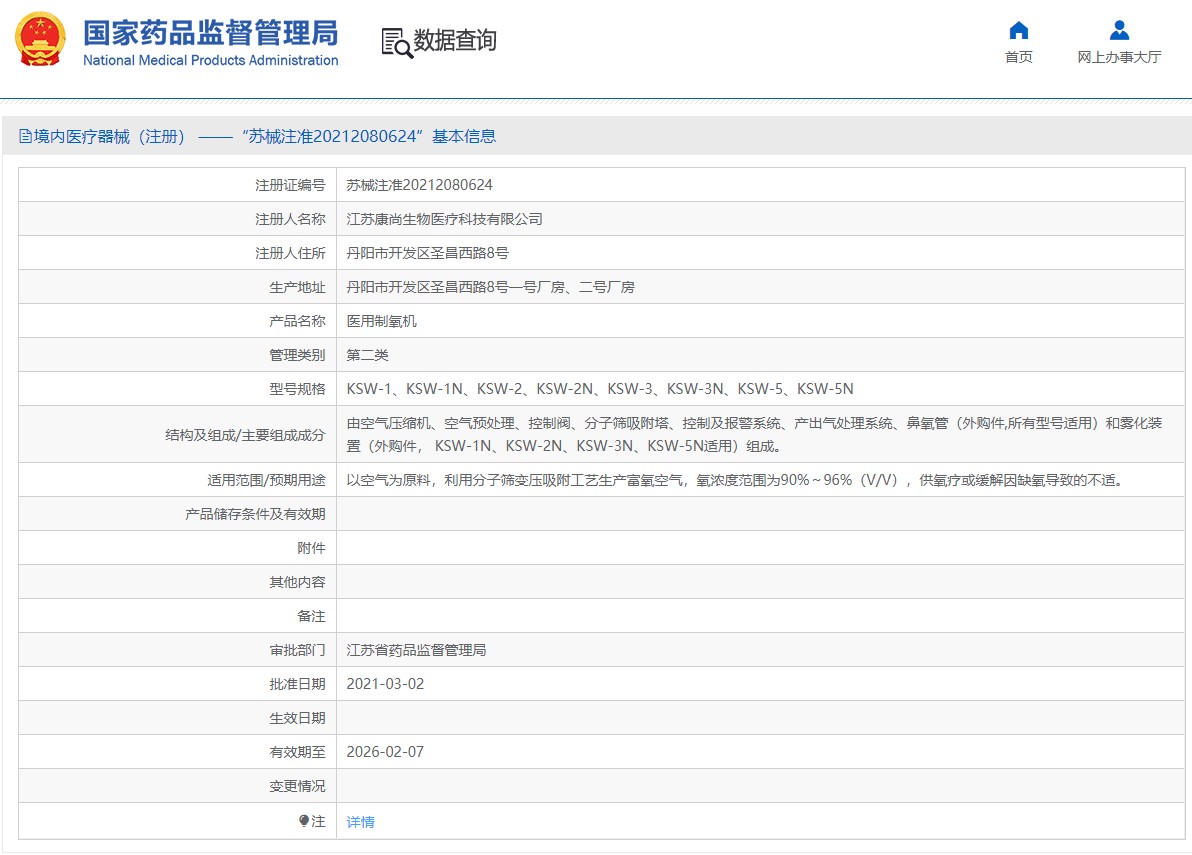Click 网上办事大厅 text link
Image resolution: width=1192 pixels, height=855 pixels.
[1119, 57]
